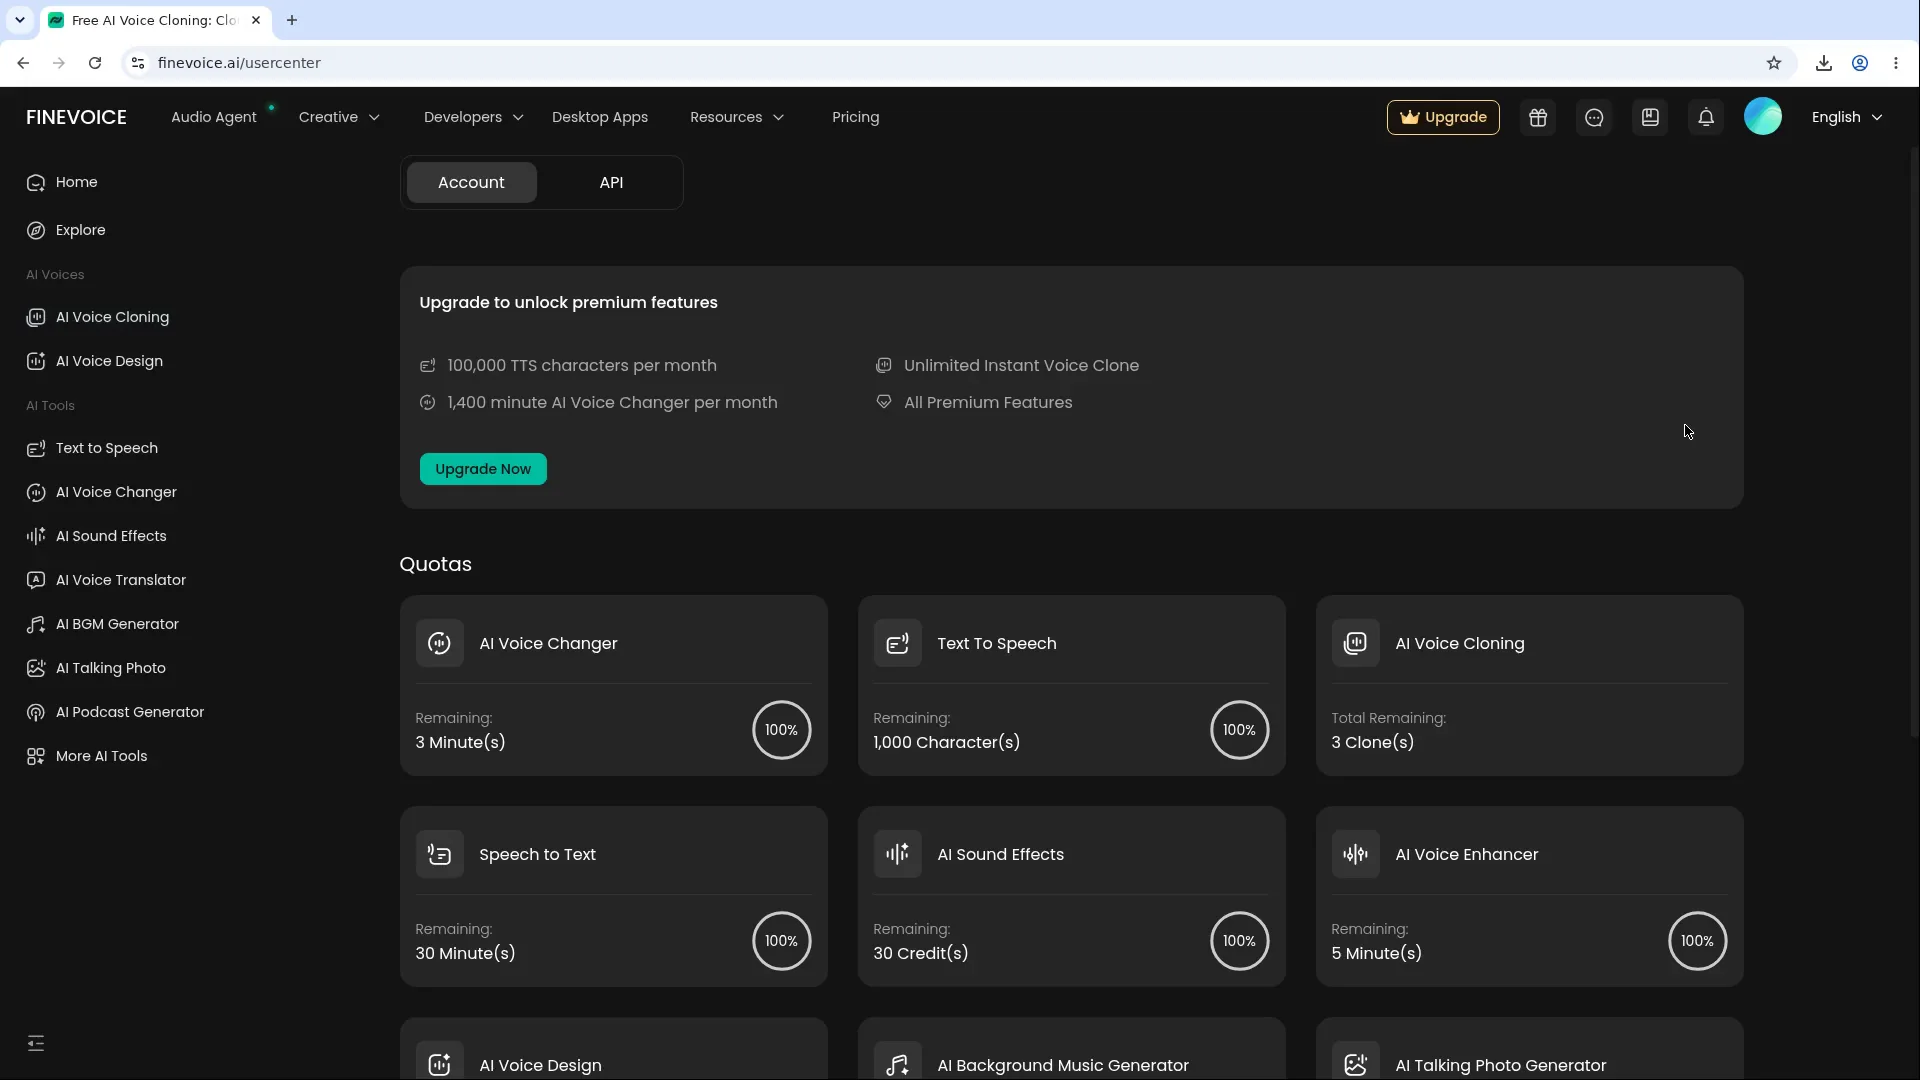The height and width of the screenshot is (1080, 1920).
Task: Open AI Voice Design in sidebar
Action: pyautogui.click(x=95, y=361)
